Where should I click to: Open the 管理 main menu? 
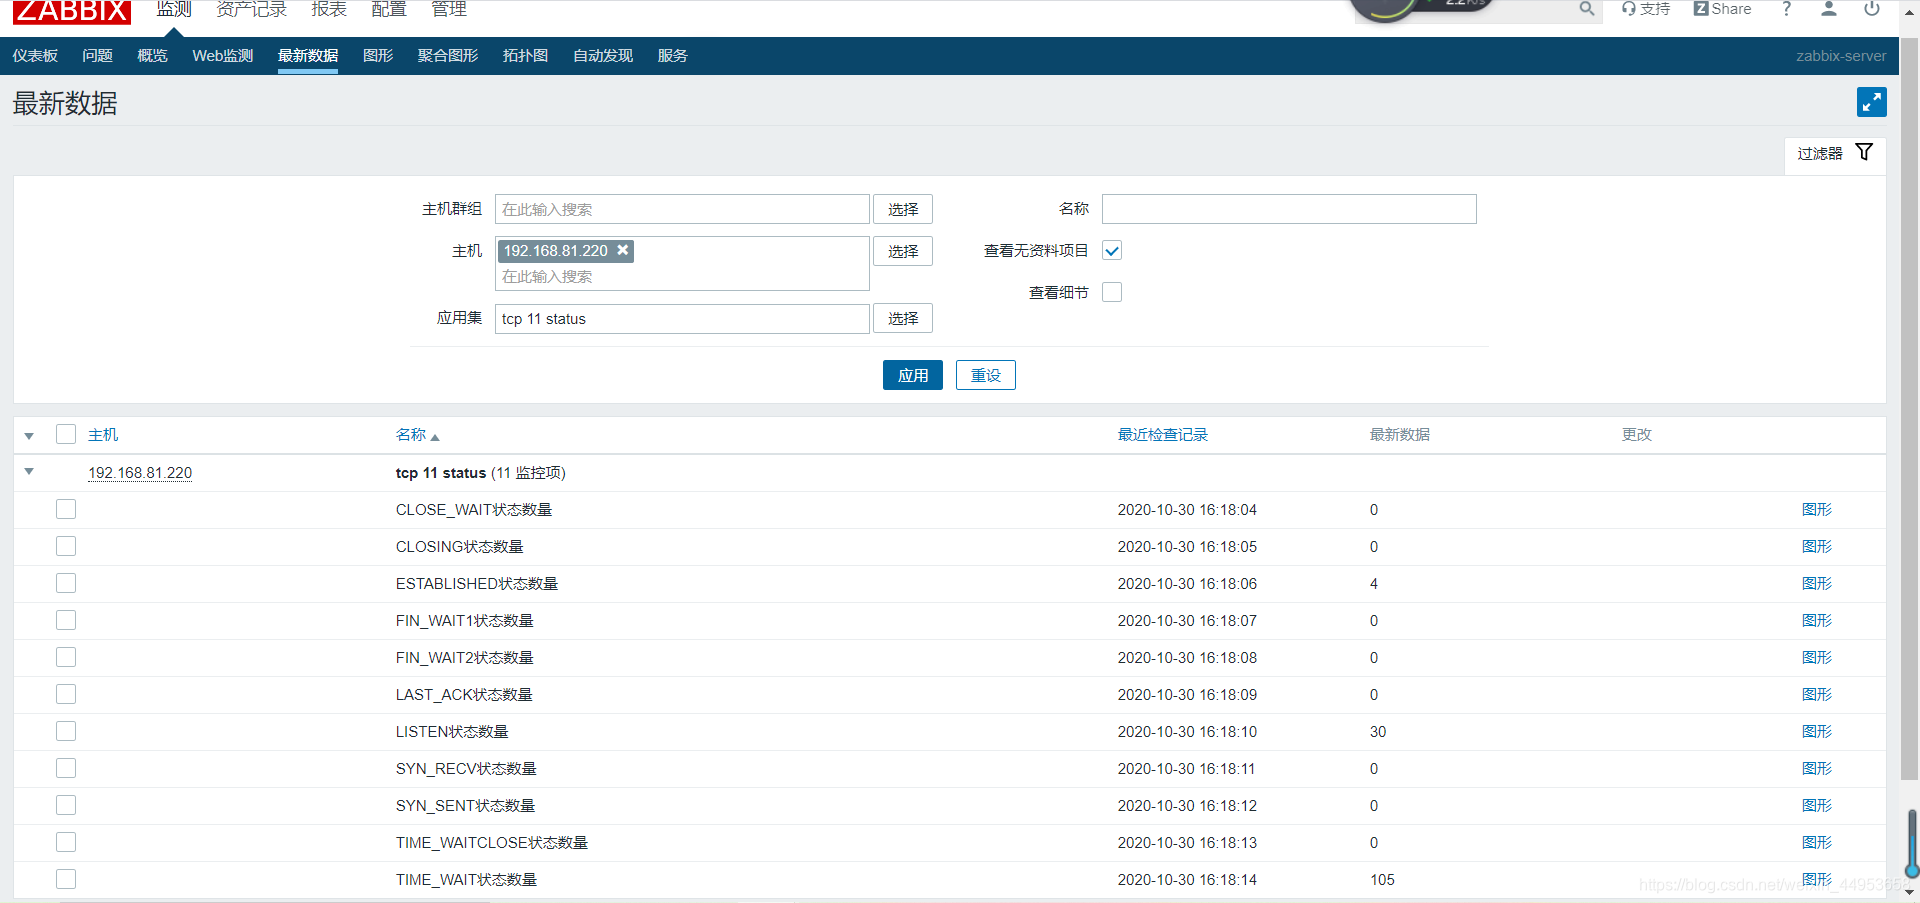[449, 9]
